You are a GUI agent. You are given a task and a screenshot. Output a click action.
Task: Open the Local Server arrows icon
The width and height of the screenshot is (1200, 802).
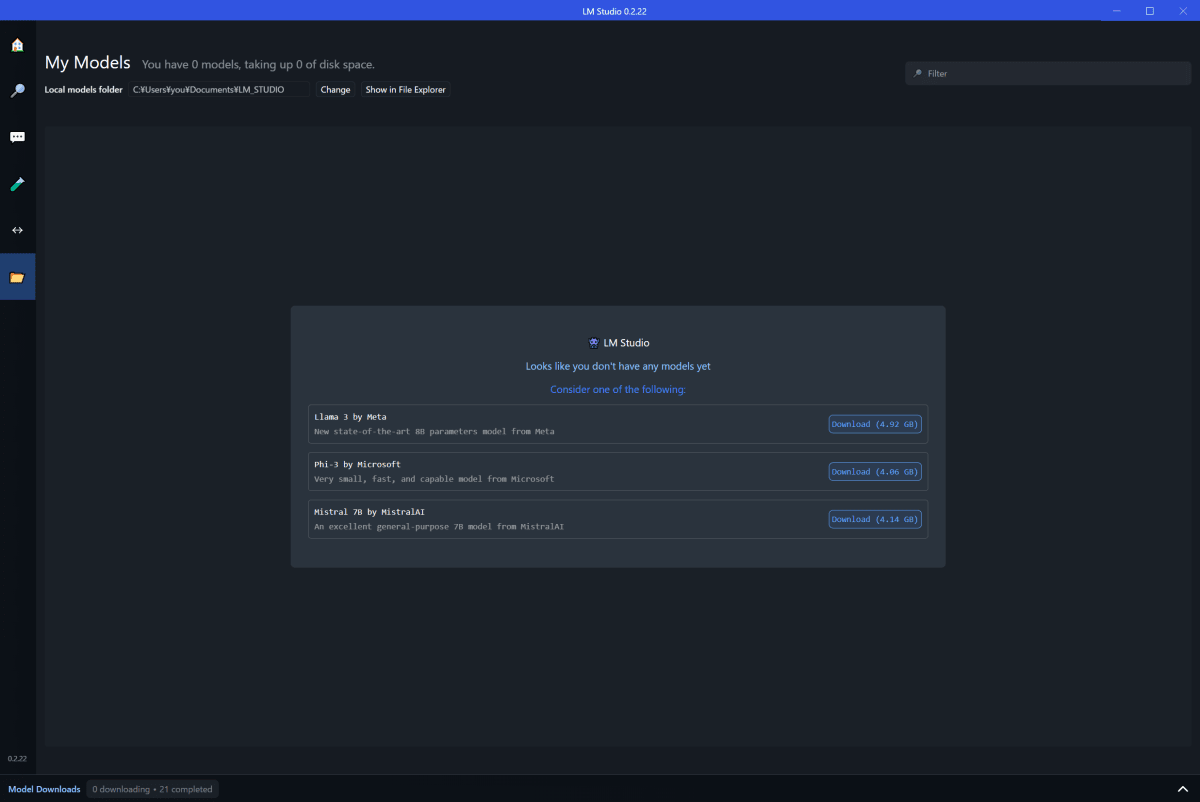tap(17, 230)
